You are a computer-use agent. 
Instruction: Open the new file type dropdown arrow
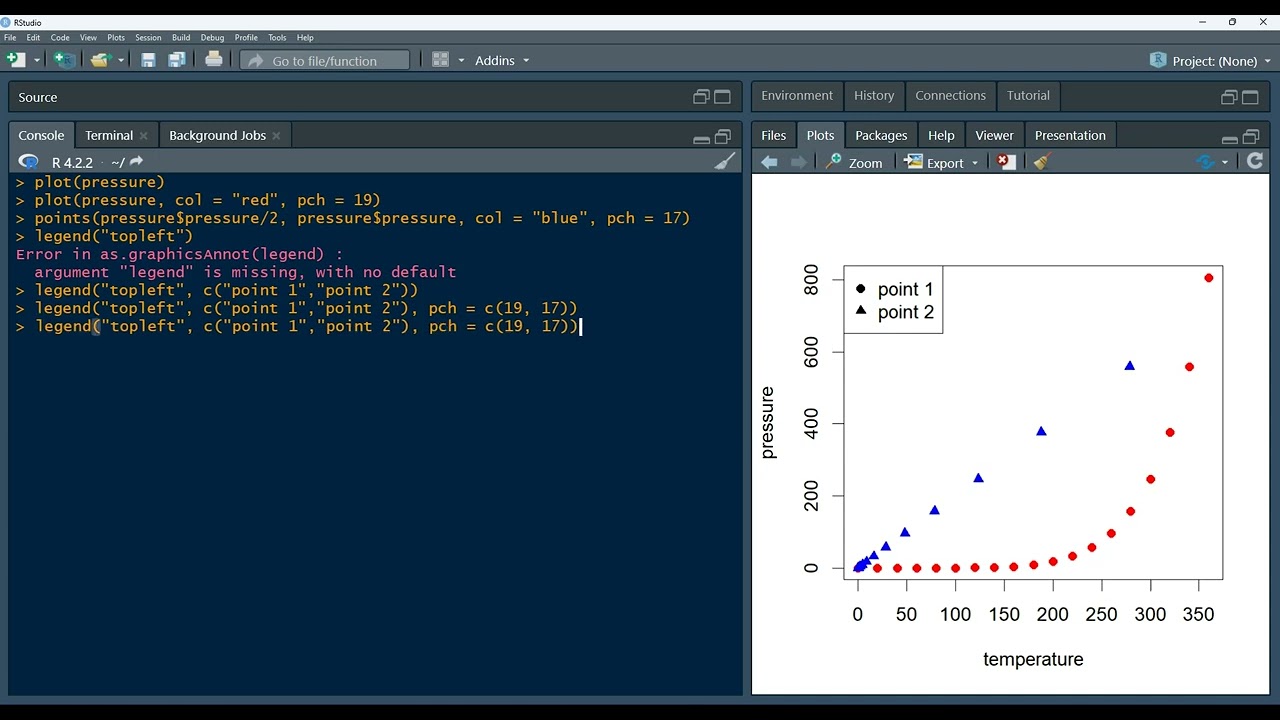[x=37, y=61]
